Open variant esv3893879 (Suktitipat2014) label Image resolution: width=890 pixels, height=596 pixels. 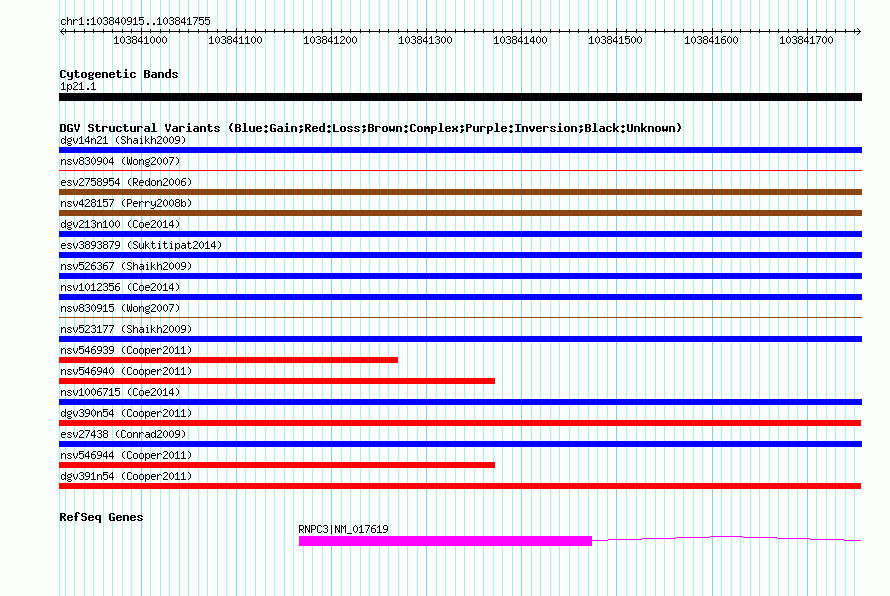pos(141,245)
